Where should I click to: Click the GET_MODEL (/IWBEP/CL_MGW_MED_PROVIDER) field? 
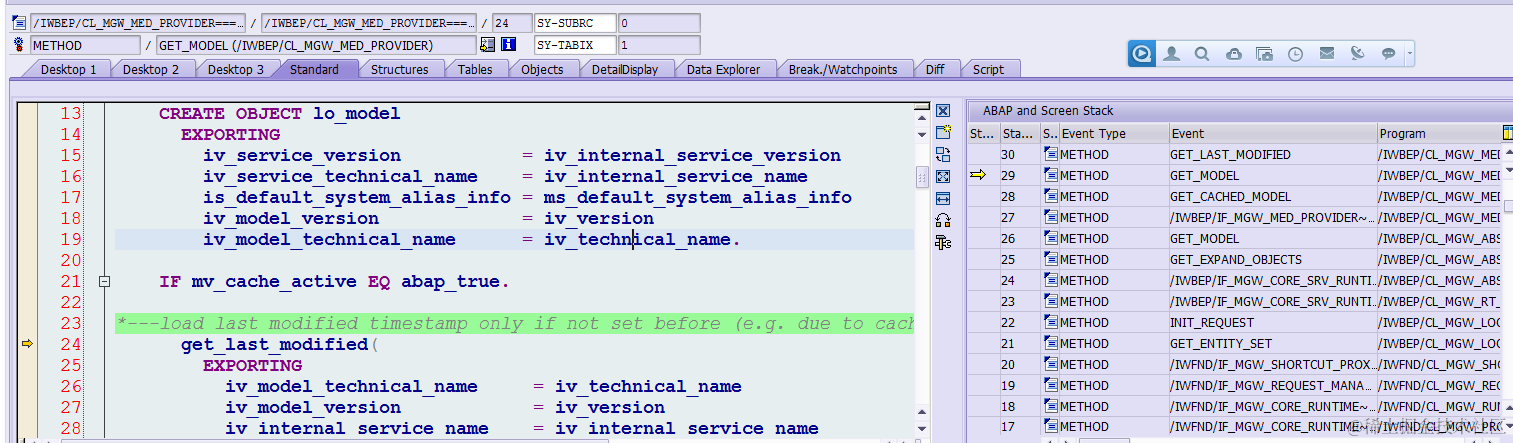(x=316, y=45)
